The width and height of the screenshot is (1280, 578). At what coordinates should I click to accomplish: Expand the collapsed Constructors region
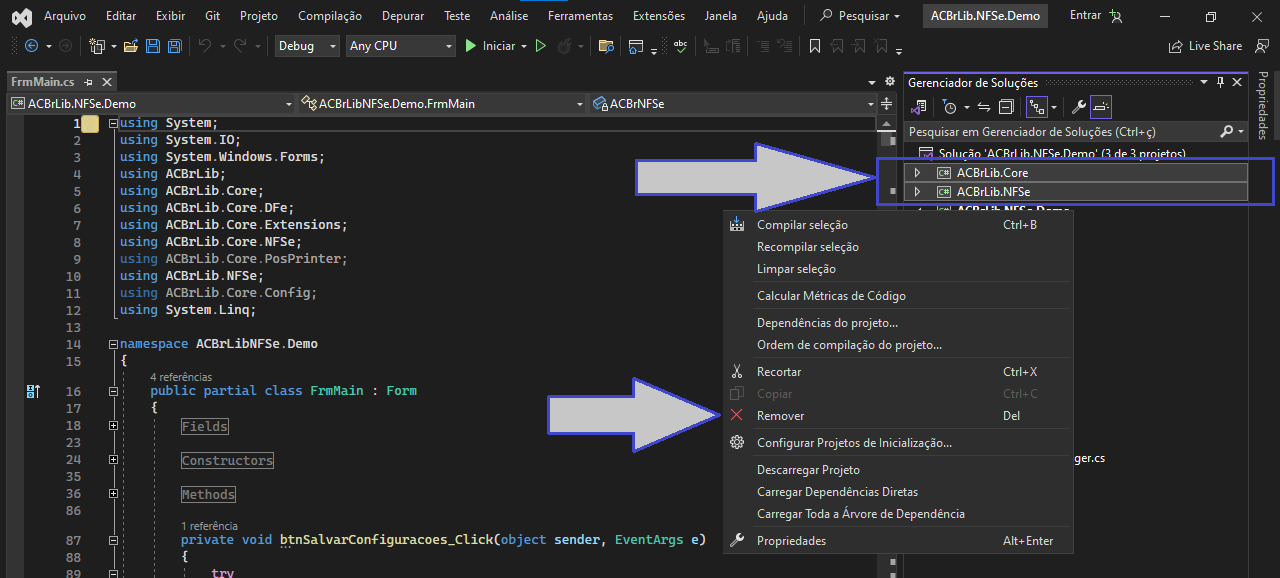tap(113, 460)
